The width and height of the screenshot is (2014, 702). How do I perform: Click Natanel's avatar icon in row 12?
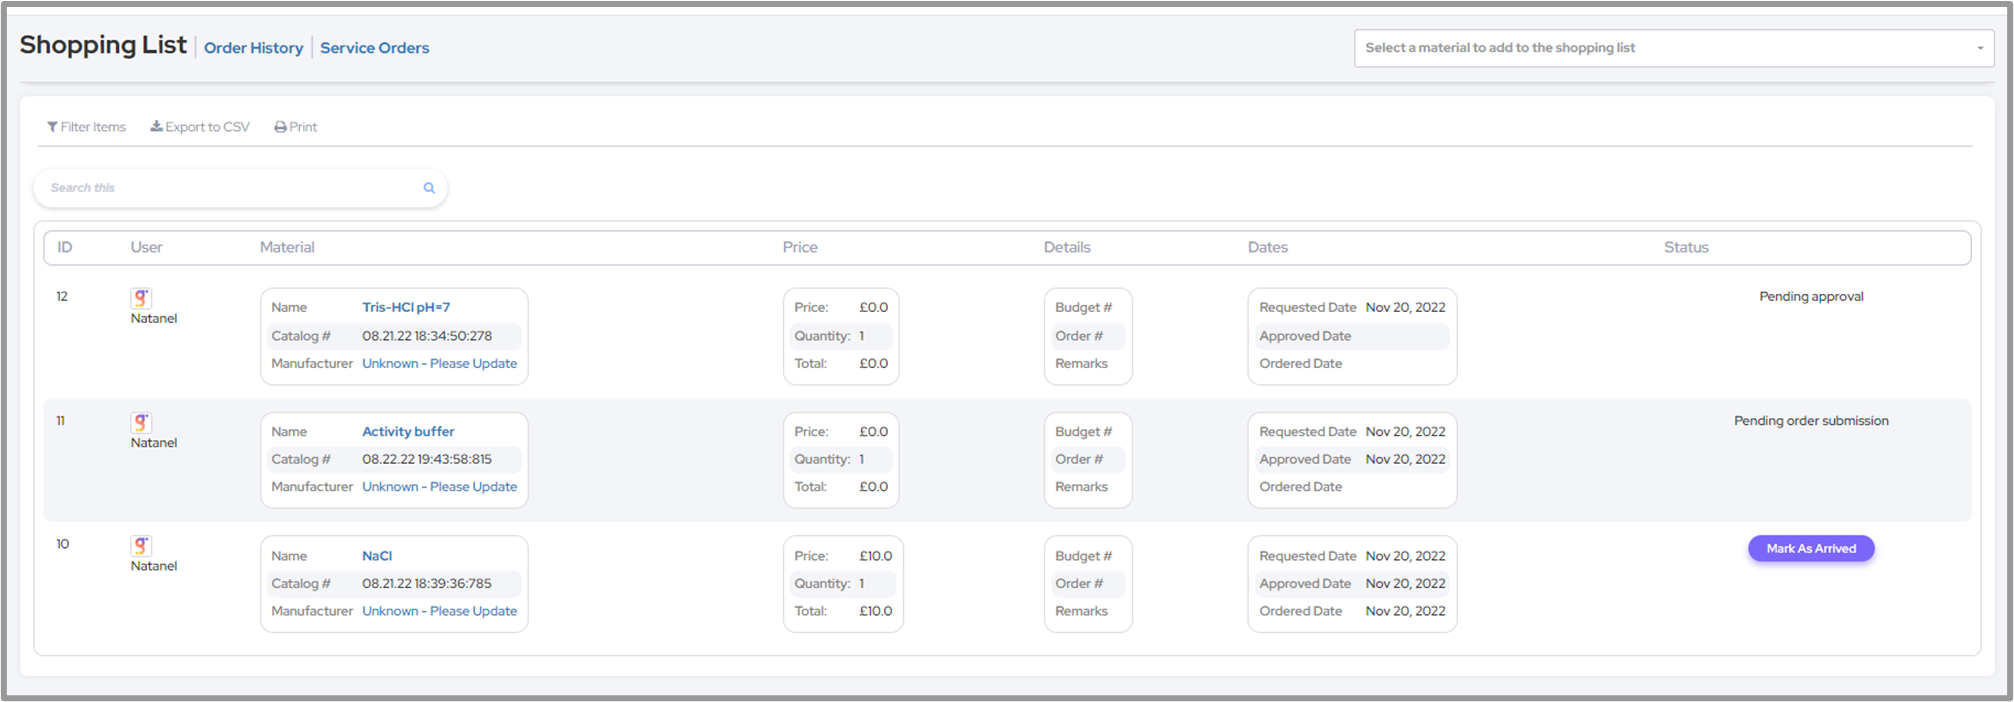141,298
